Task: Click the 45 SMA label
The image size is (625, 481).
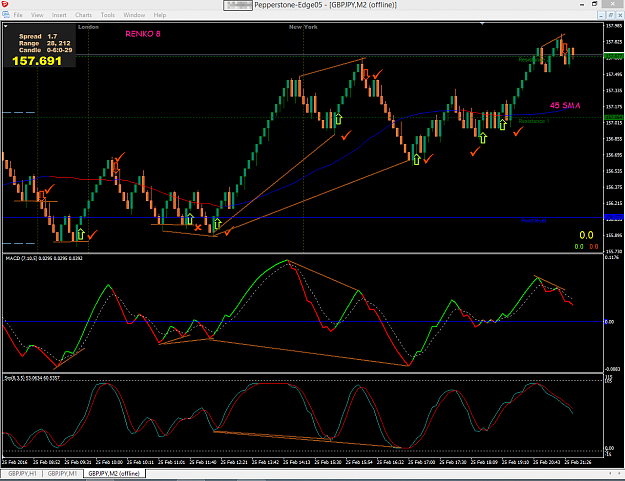Action: (x=565, y=106)
